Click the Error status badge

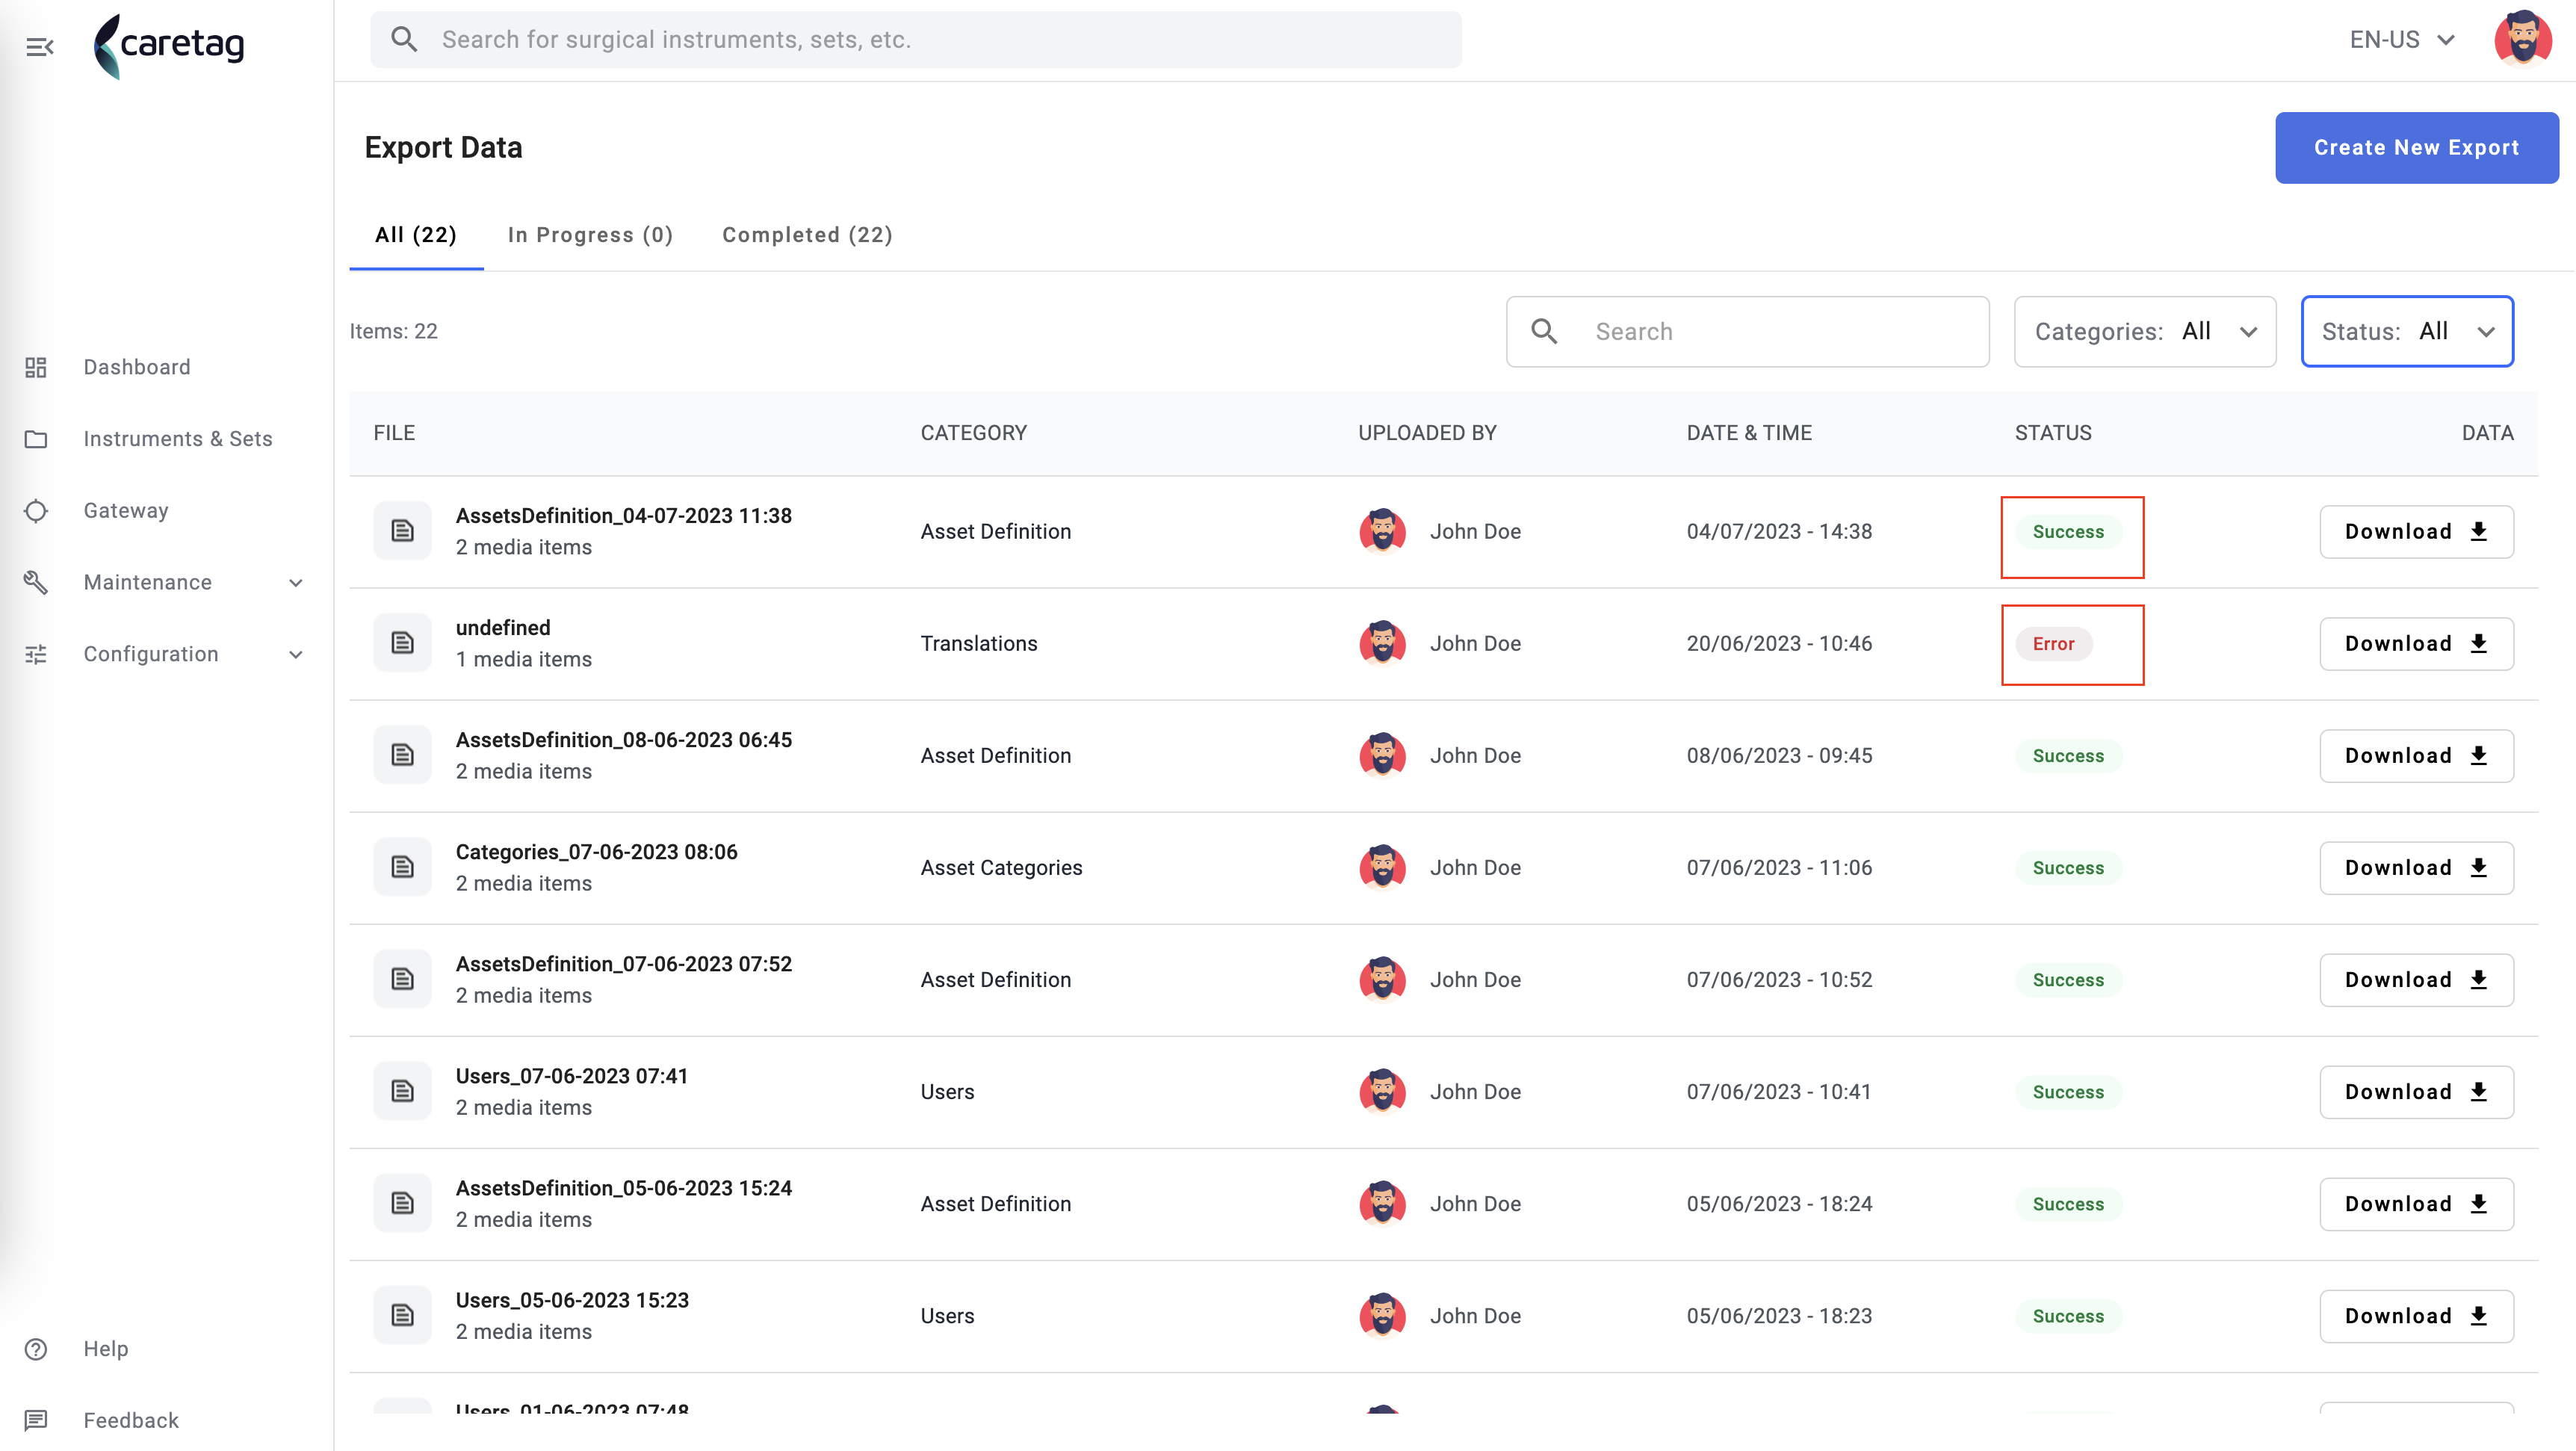point(2053,643)
